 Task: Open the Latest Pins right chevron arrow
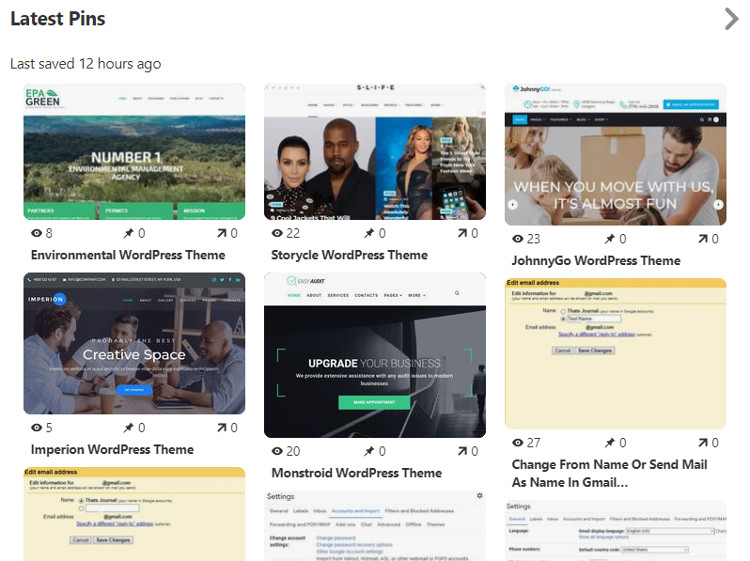point(731,19)
